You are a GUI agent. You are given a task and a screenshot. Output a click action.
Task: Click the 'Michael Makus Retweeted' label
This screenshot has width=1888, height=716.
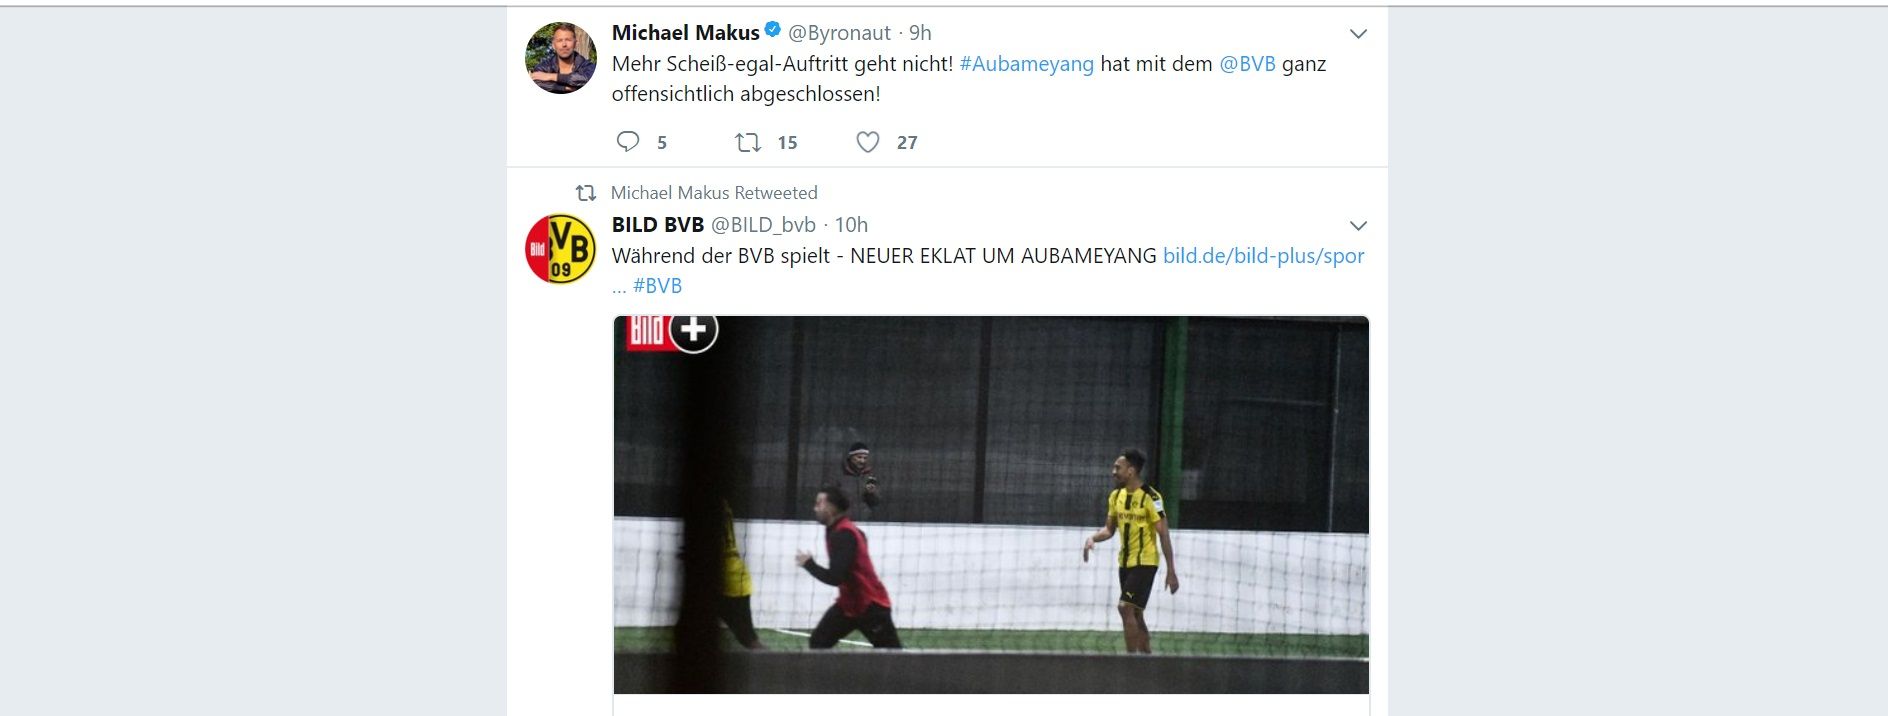tap(714, 193)
